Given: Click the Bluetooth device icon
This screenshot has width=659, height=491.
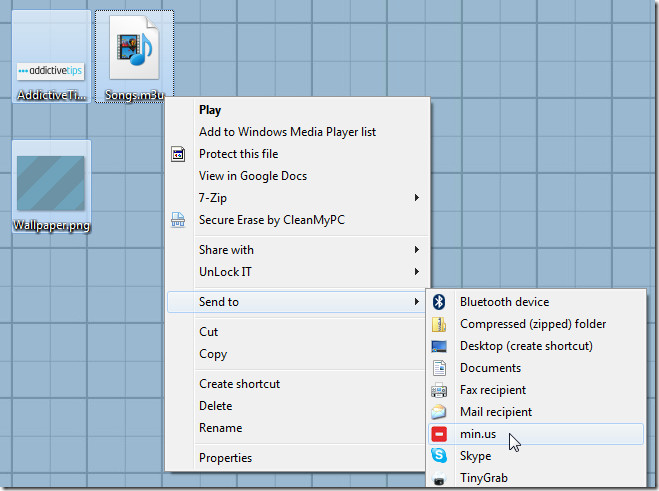Looking at the screenshot, I should [439, 302].
